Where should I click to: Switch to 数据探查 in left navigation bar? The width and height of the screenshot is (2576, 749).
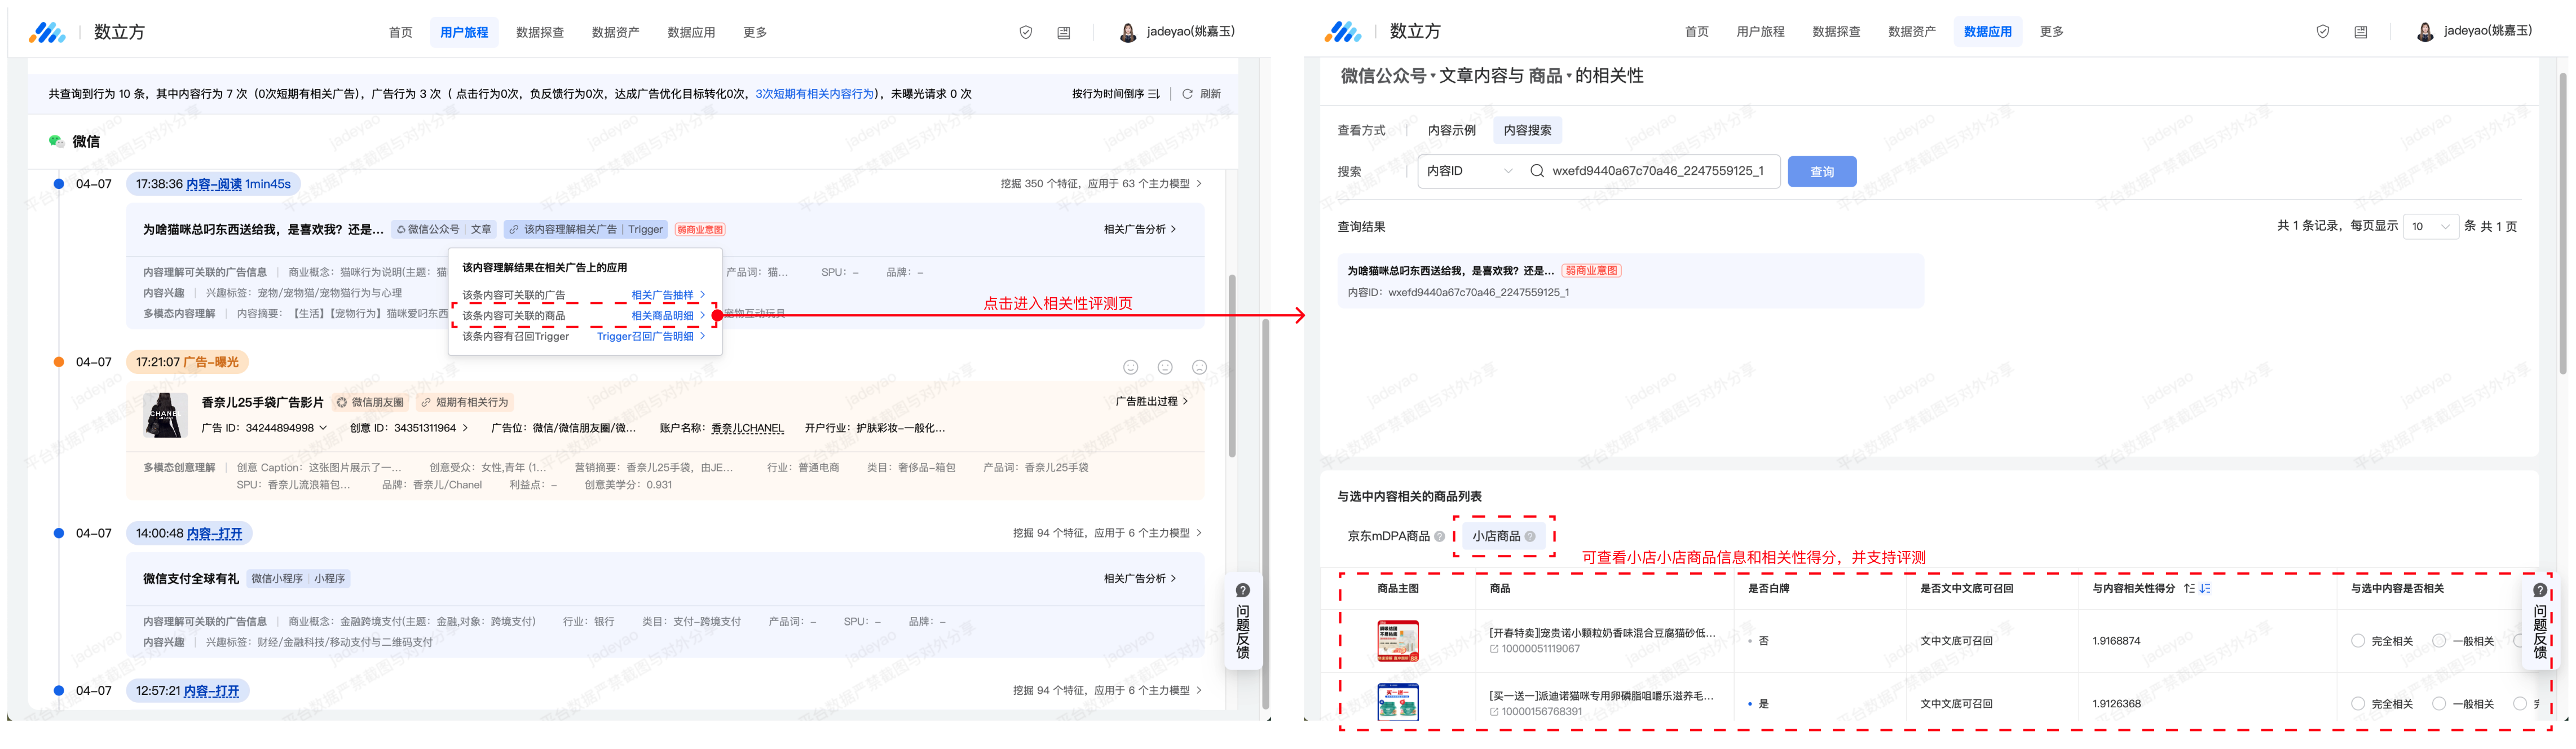point(539,33)
